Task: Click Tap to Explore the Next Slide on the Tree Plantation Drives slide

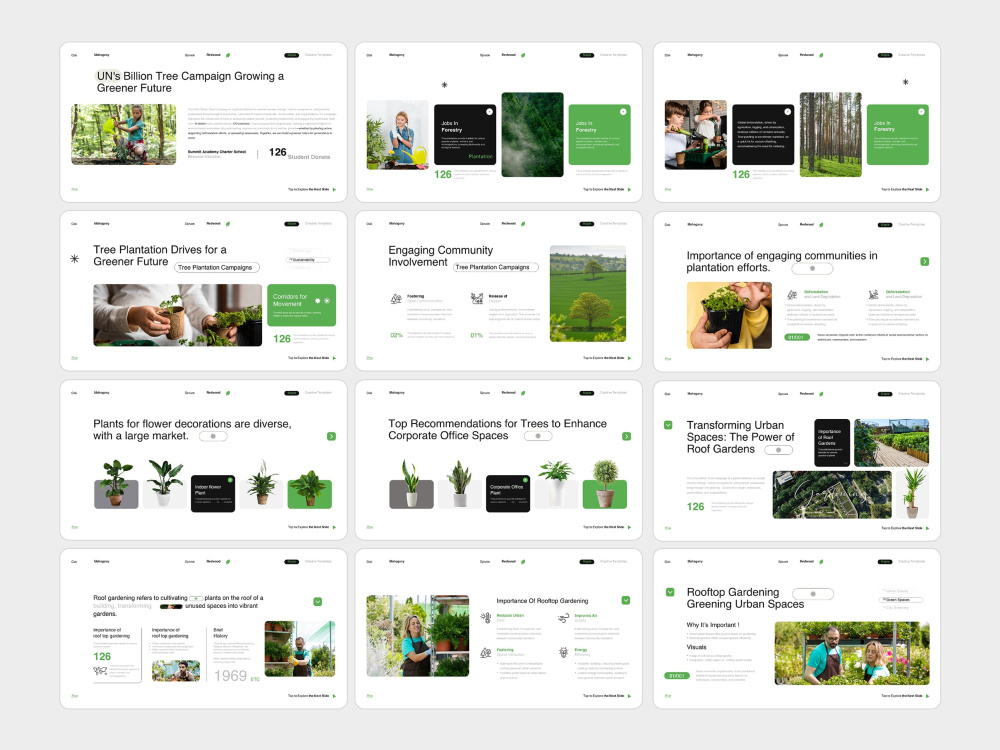Action: coord(309,358)
